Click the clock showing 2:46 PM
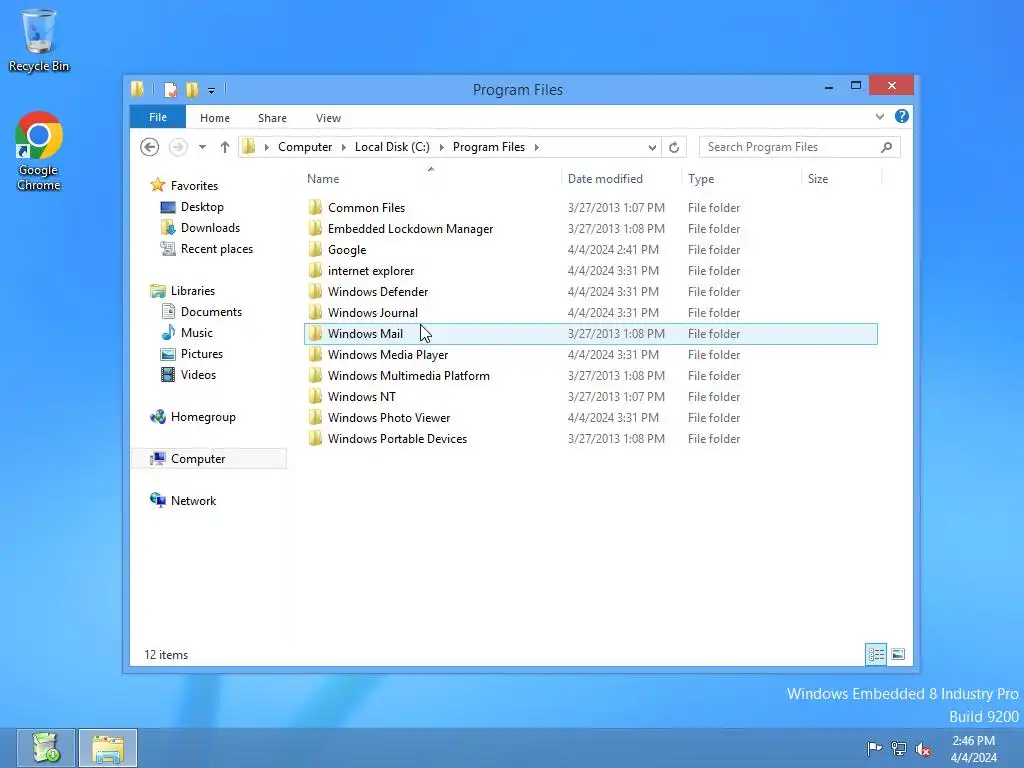The width and height of the screenshot is (1024, 768). tap(973, 741)
